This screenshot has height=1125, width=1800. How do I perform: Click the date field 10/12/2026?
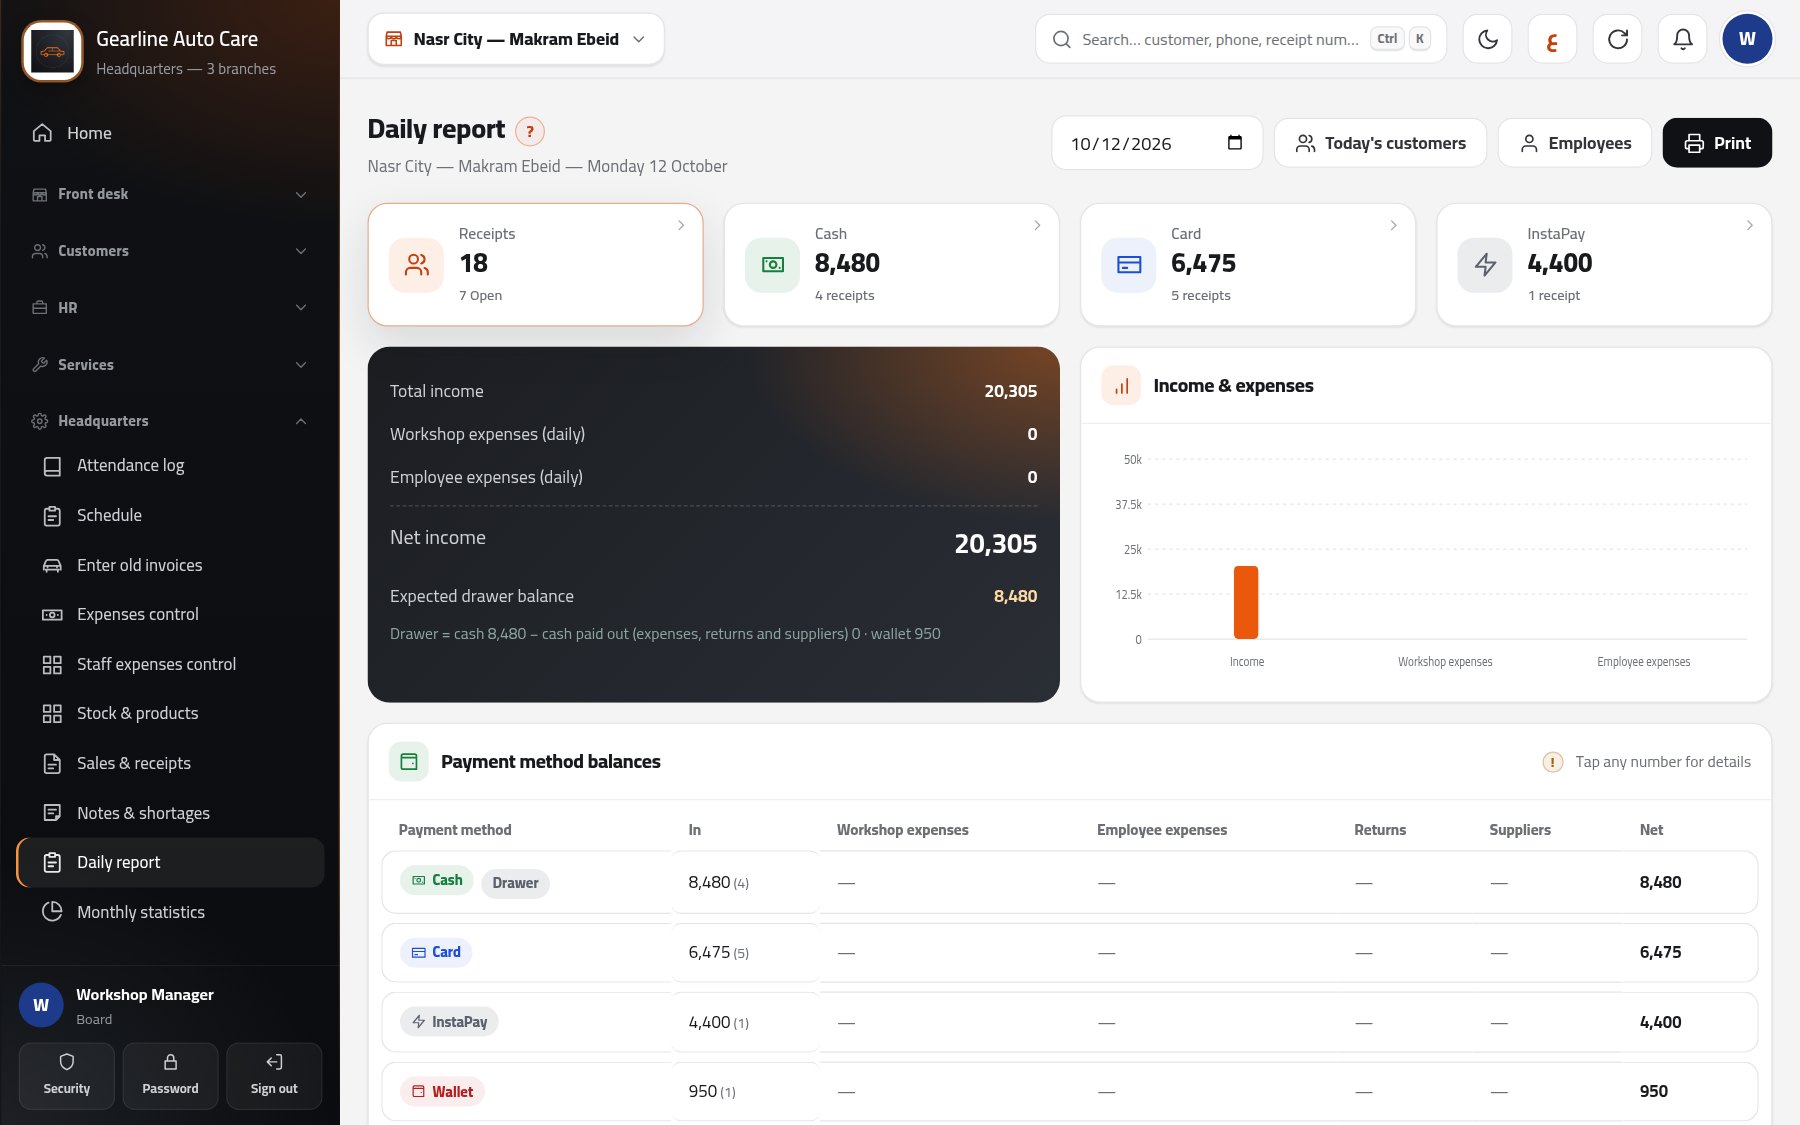point(1157,143)
